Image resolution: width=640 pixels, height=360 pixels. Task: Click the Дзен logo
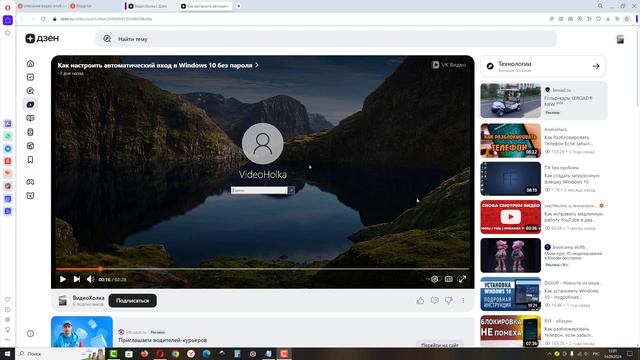point(42,38)
